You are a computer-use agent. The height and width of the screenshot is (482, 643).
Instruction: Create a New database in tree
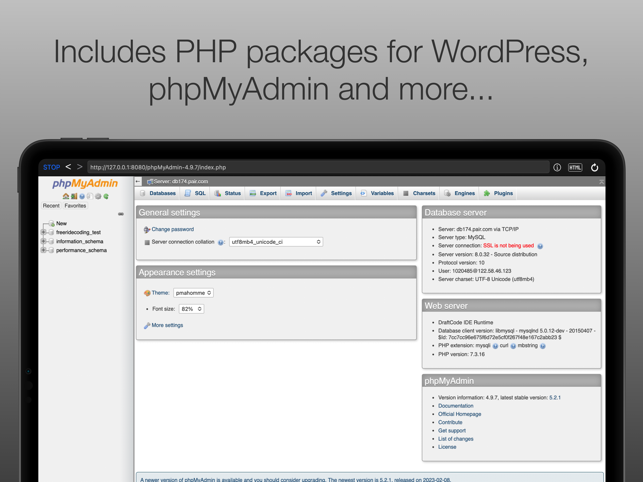62,223
